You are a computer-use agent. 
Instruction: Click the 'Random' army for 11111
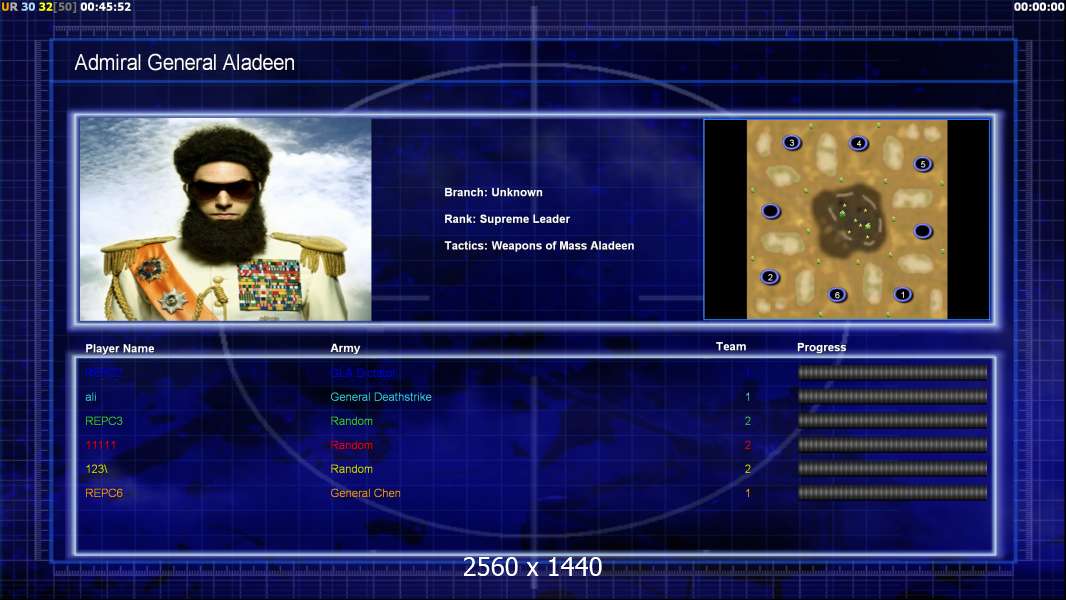point(351,445)
